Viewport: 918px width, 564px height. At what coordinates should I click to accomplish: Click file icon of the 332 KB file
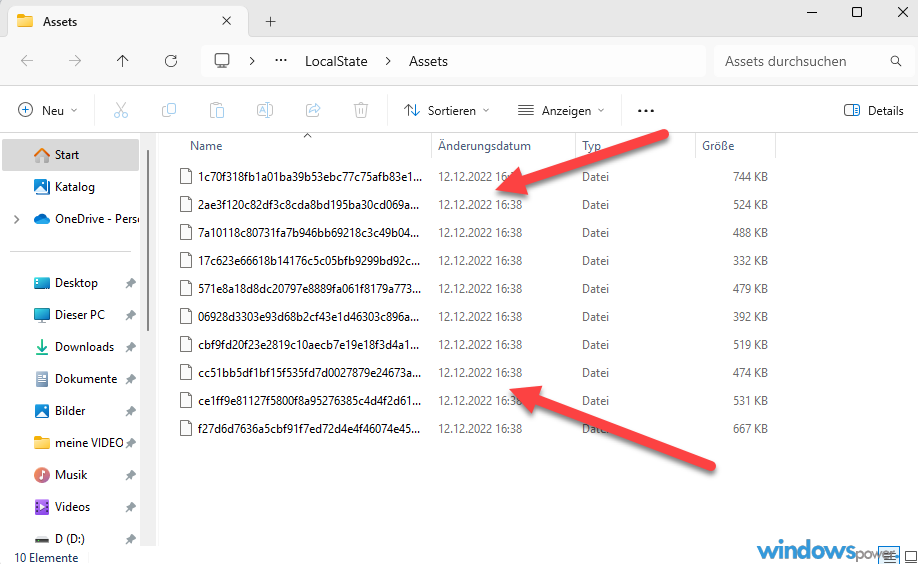coord(186,261)
